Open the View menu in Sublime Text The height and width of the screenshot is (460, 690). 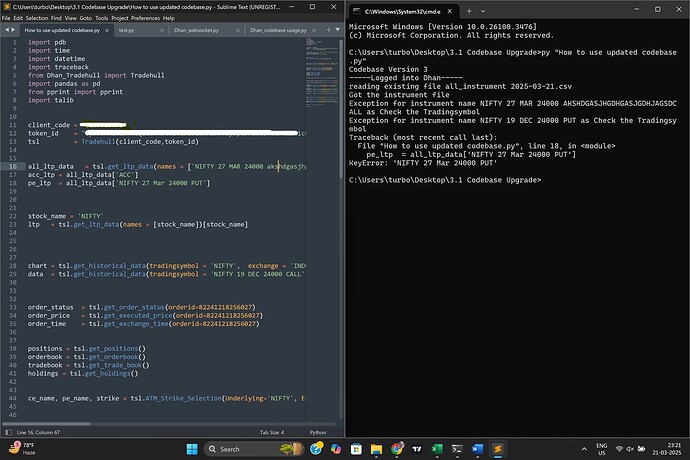pos(70,18)
